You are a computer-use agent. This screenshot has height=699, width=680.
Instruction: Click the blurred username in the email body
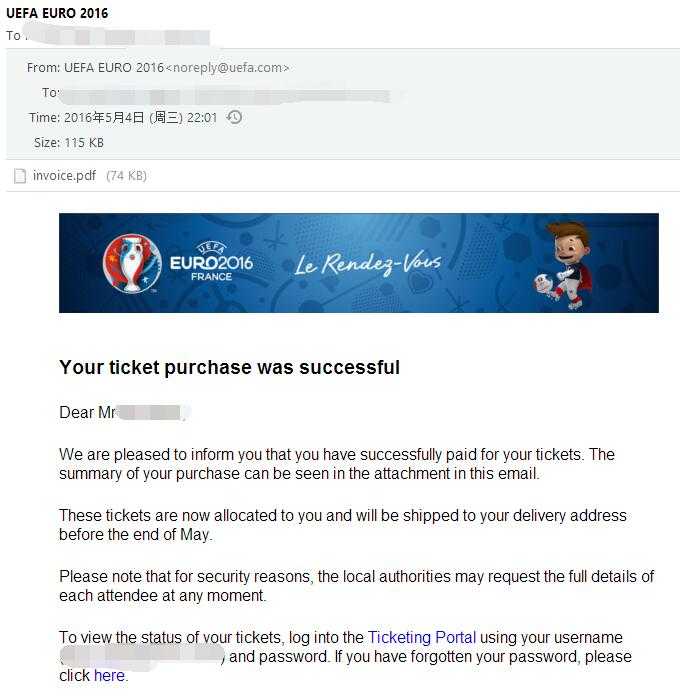tap(142, 655)
